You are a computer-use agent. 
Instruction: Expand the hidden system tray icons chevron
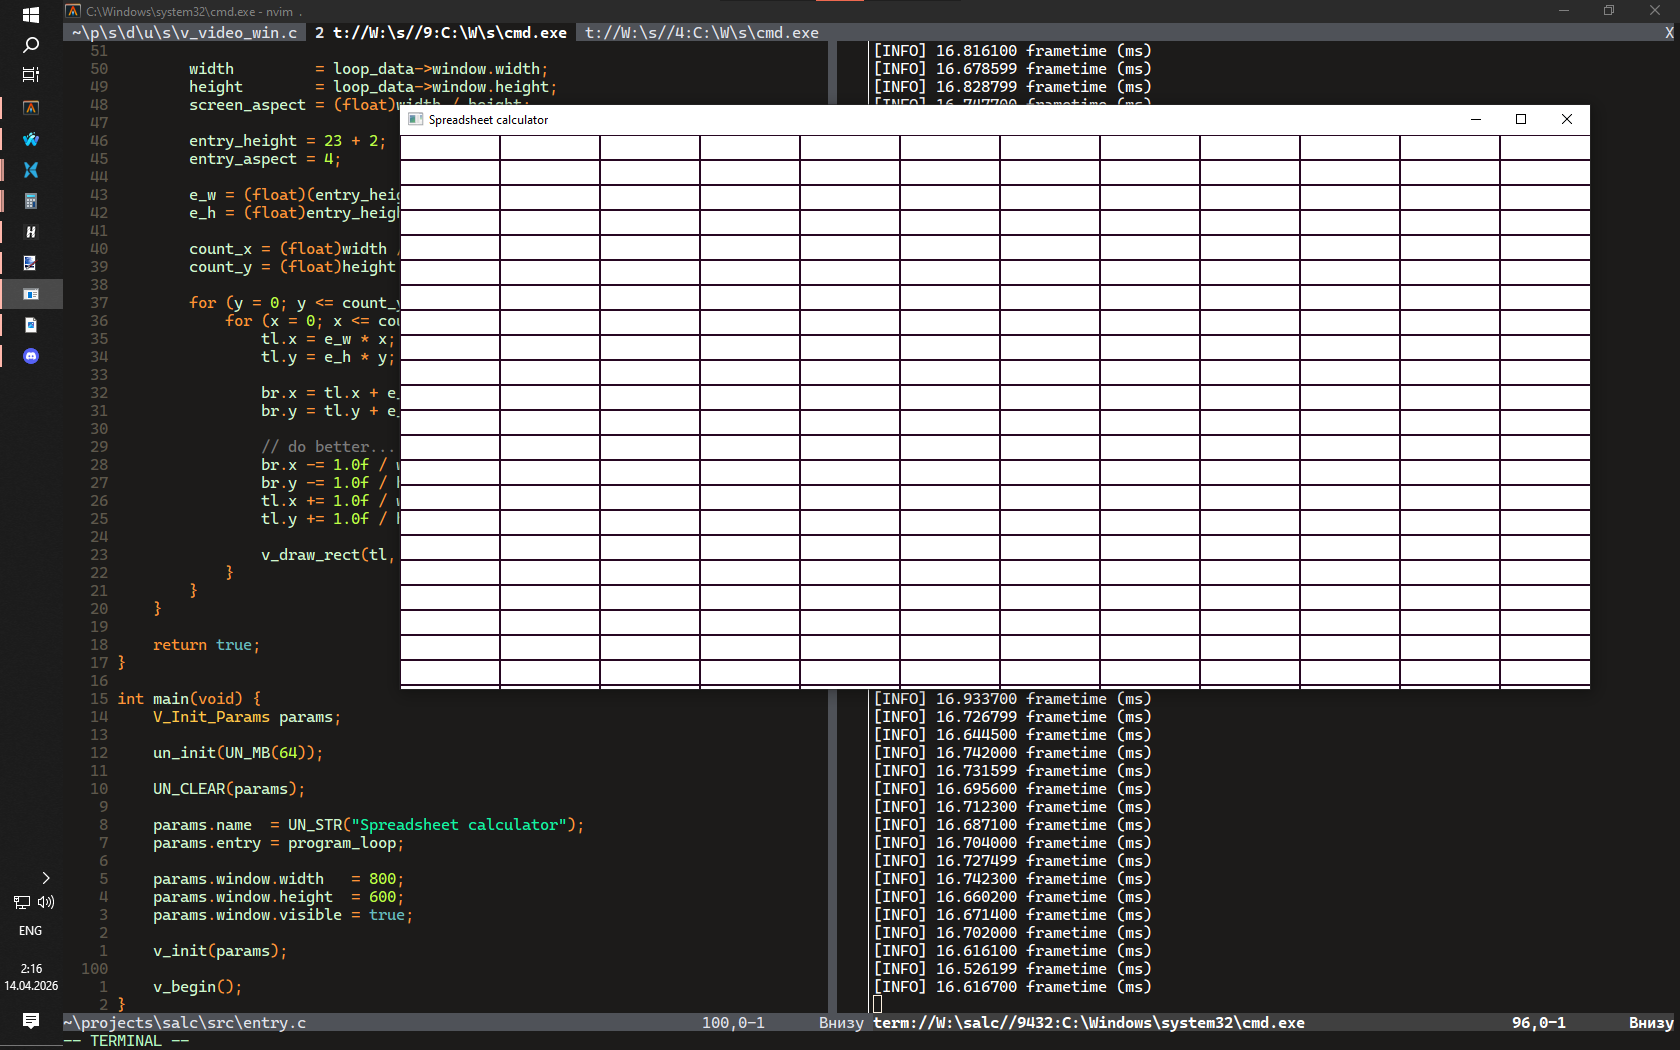[45, 878]
